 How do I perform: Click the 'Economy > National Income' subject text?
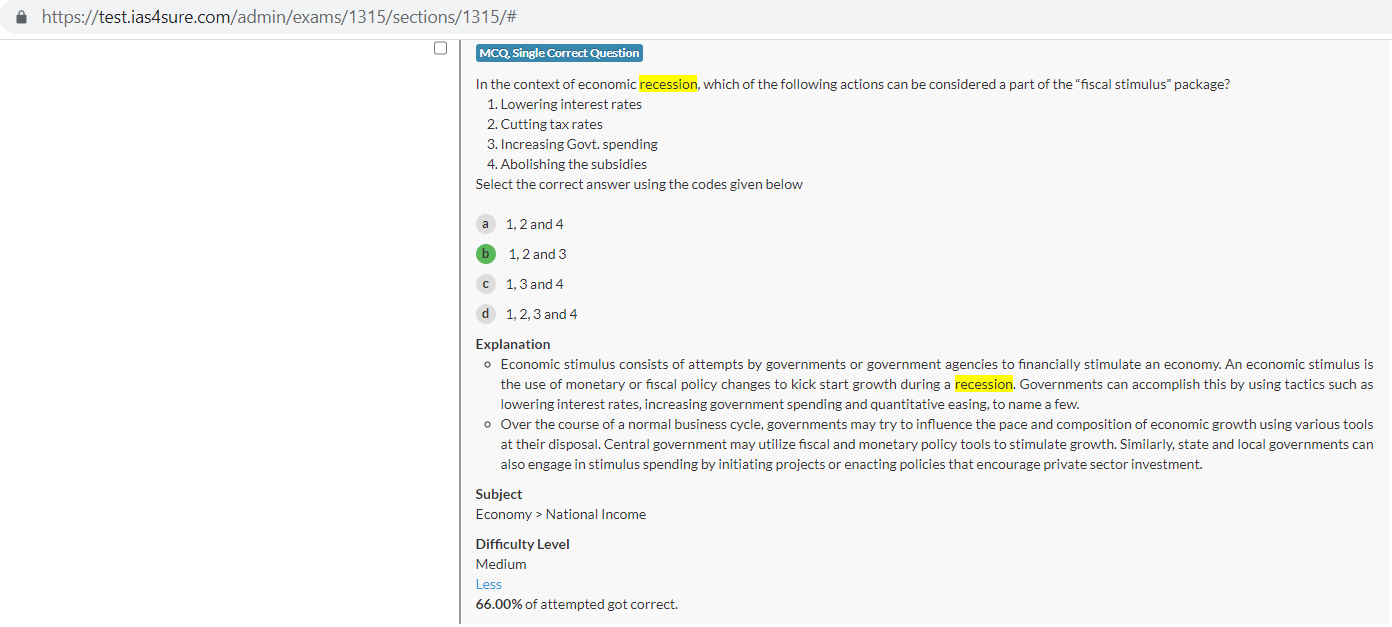point(561,514)
